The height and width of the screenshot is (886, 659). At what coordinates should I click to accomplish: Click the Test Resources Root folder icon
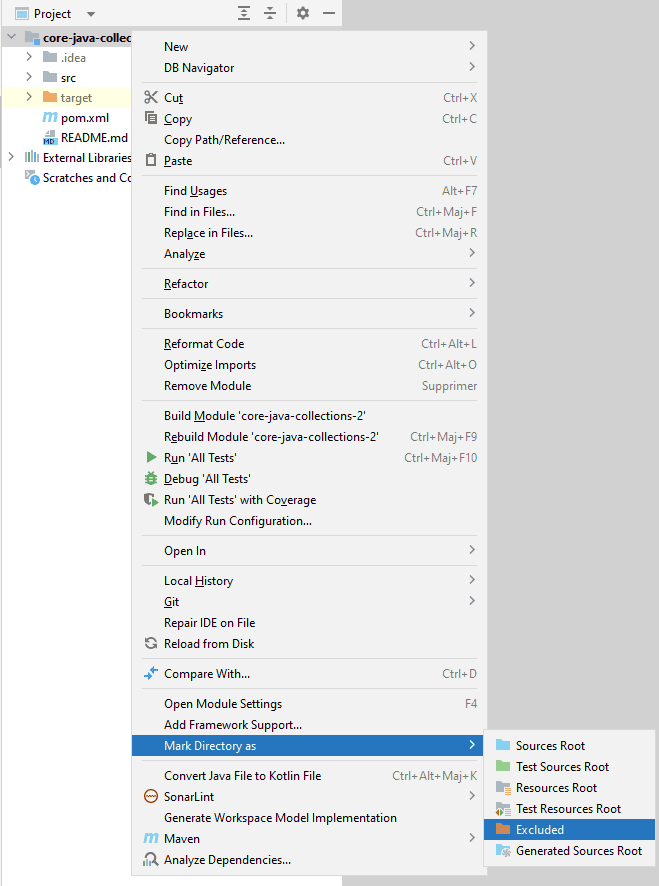pos(503,809)
